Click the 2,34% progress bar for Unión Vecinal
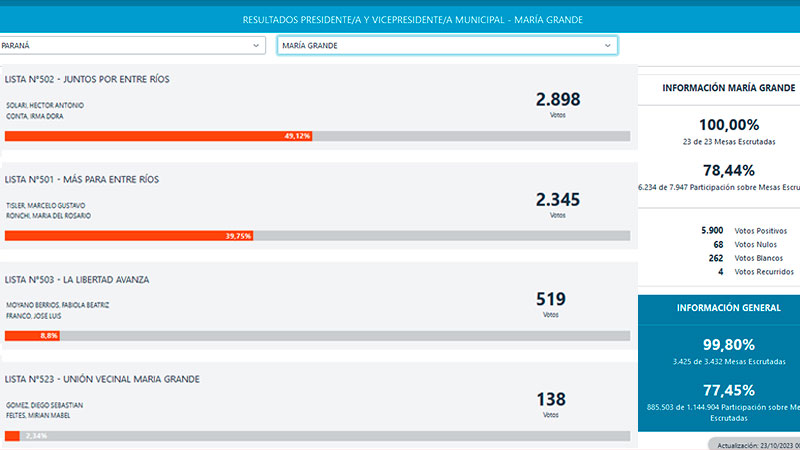 12,436
